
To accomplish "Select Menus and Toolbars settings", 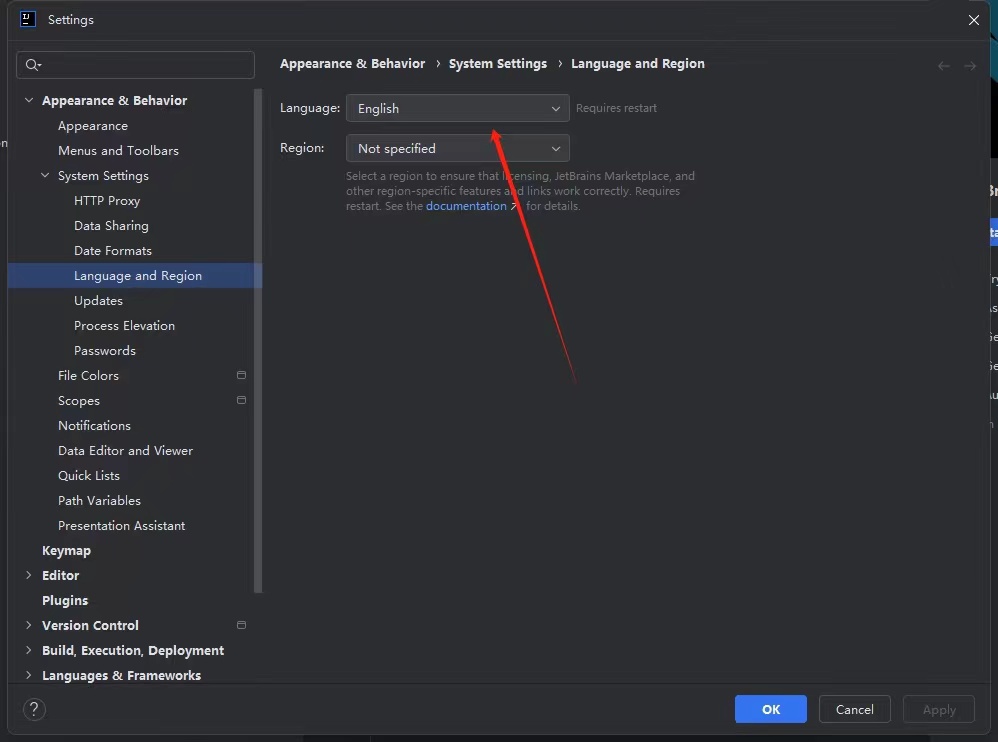I will click(118, 151).
